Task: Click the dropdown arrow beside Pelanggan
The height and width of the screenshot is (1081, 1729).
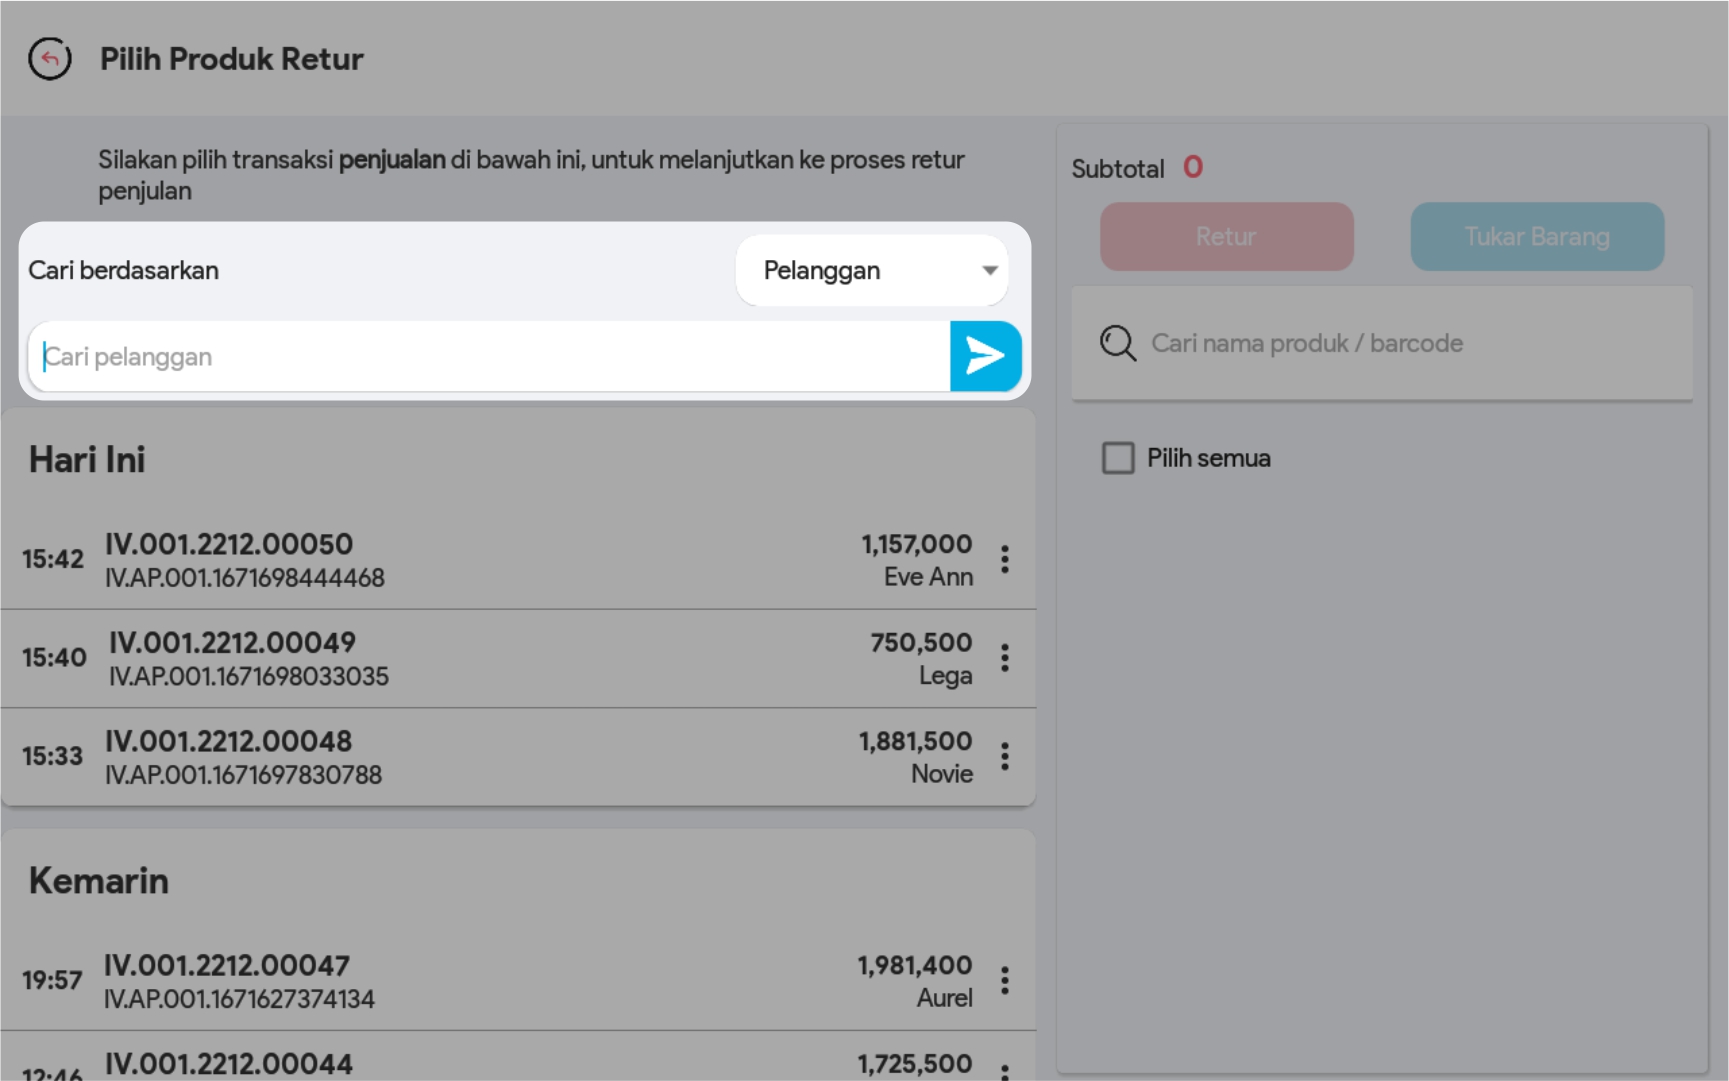Action: [990, 270]
